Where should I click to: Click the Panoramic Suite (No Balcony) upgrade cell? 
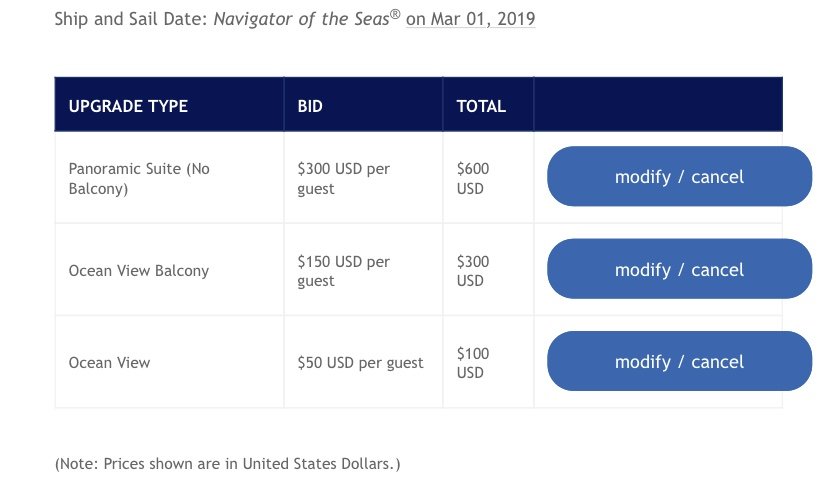(139, 178)
